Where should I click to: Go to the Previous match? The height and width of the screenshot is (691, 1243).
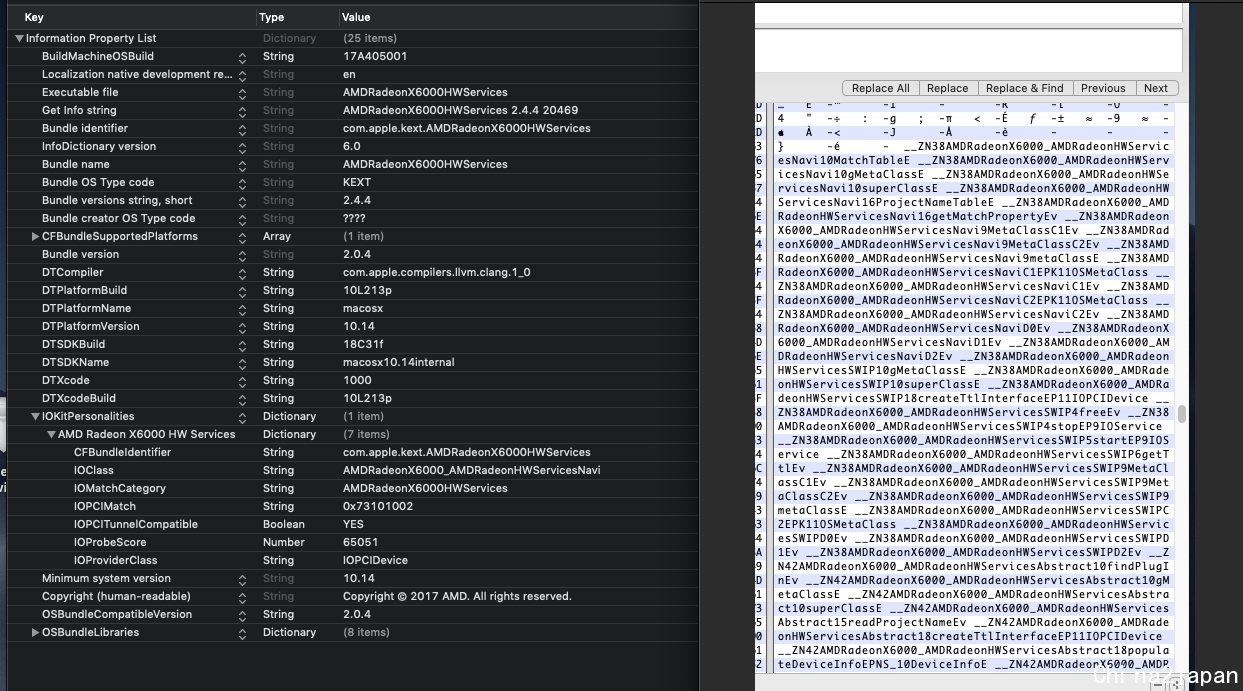pos(1103,88)
